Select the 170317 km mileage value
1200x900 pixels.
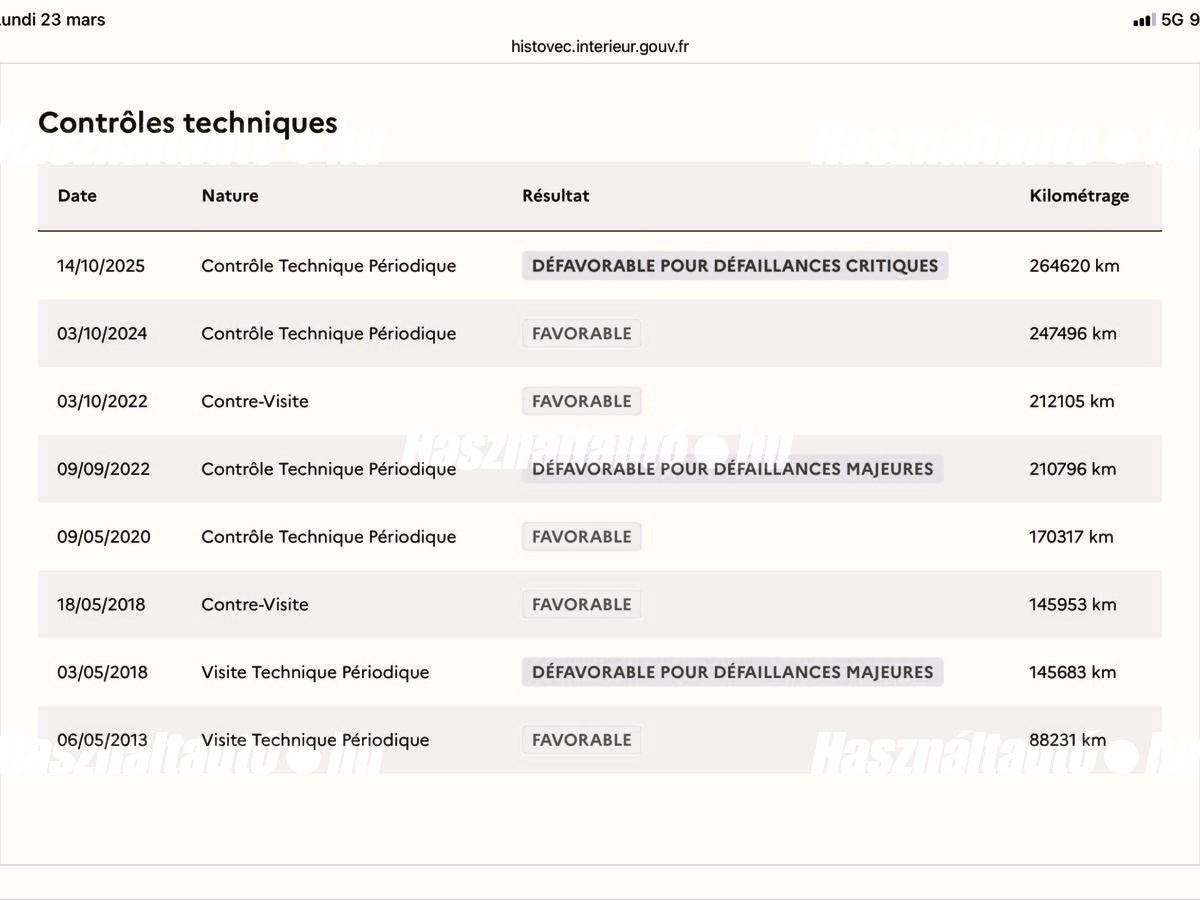click(x=1071, y=537)
